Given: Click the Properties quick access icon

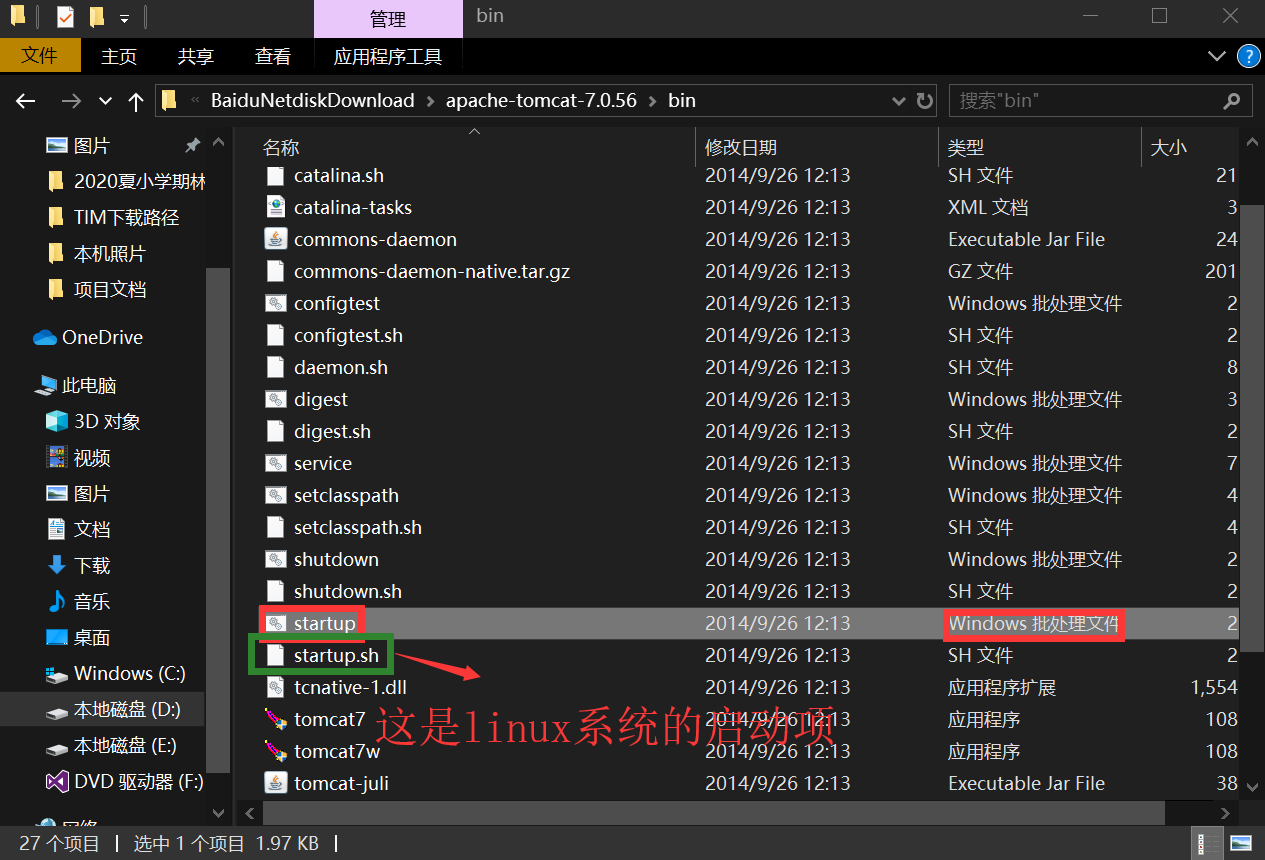Looking at the screenshot, I should point(65,17).
